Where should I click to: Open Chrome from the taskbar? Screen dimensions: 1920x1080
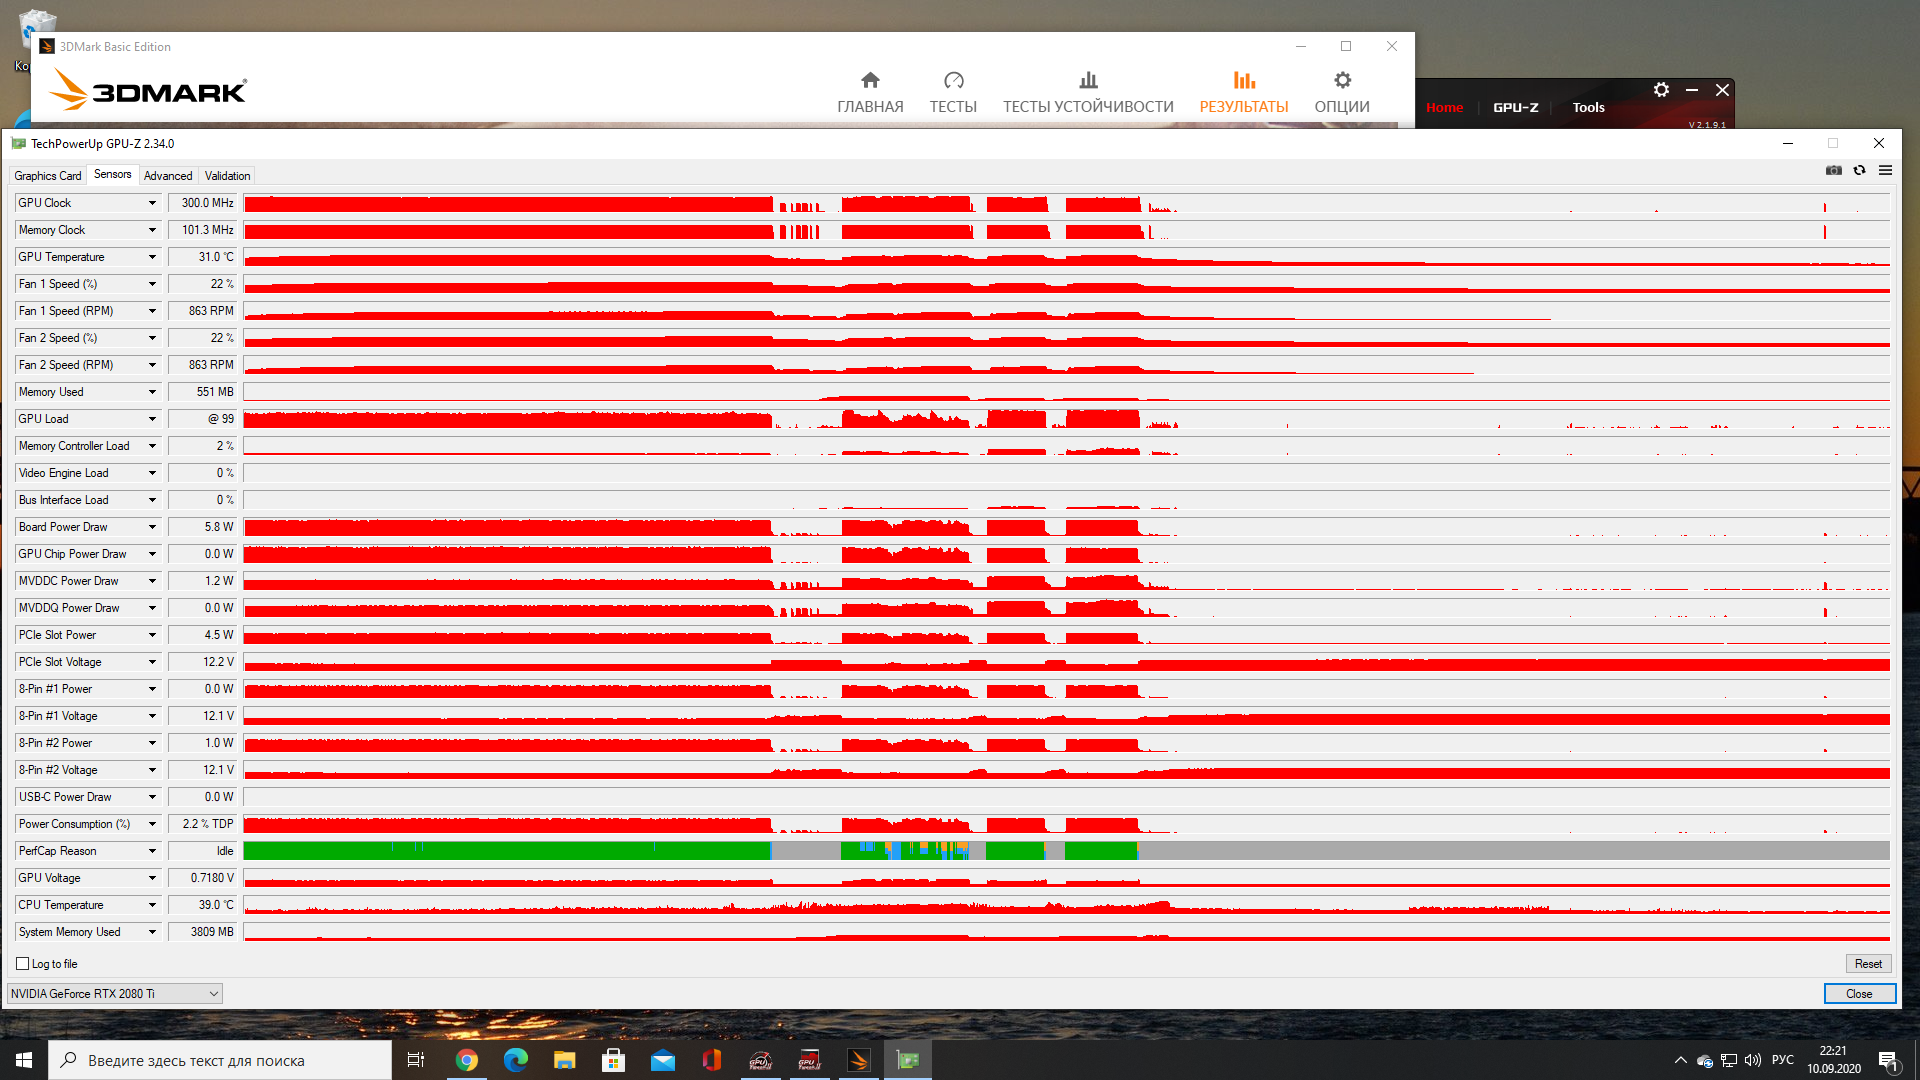point(466,1060)
